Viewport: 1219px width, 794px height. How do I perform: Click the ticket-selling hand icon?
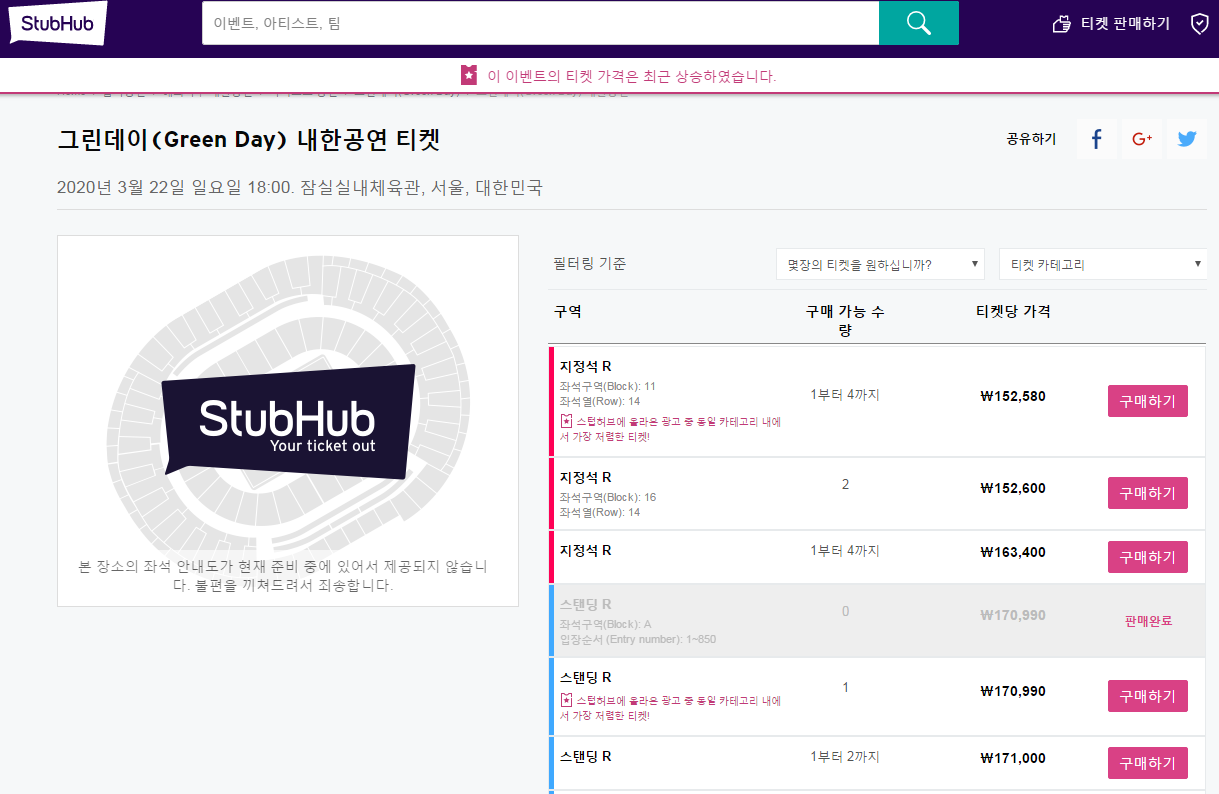pyautogui.click(x=1062, y=23)
